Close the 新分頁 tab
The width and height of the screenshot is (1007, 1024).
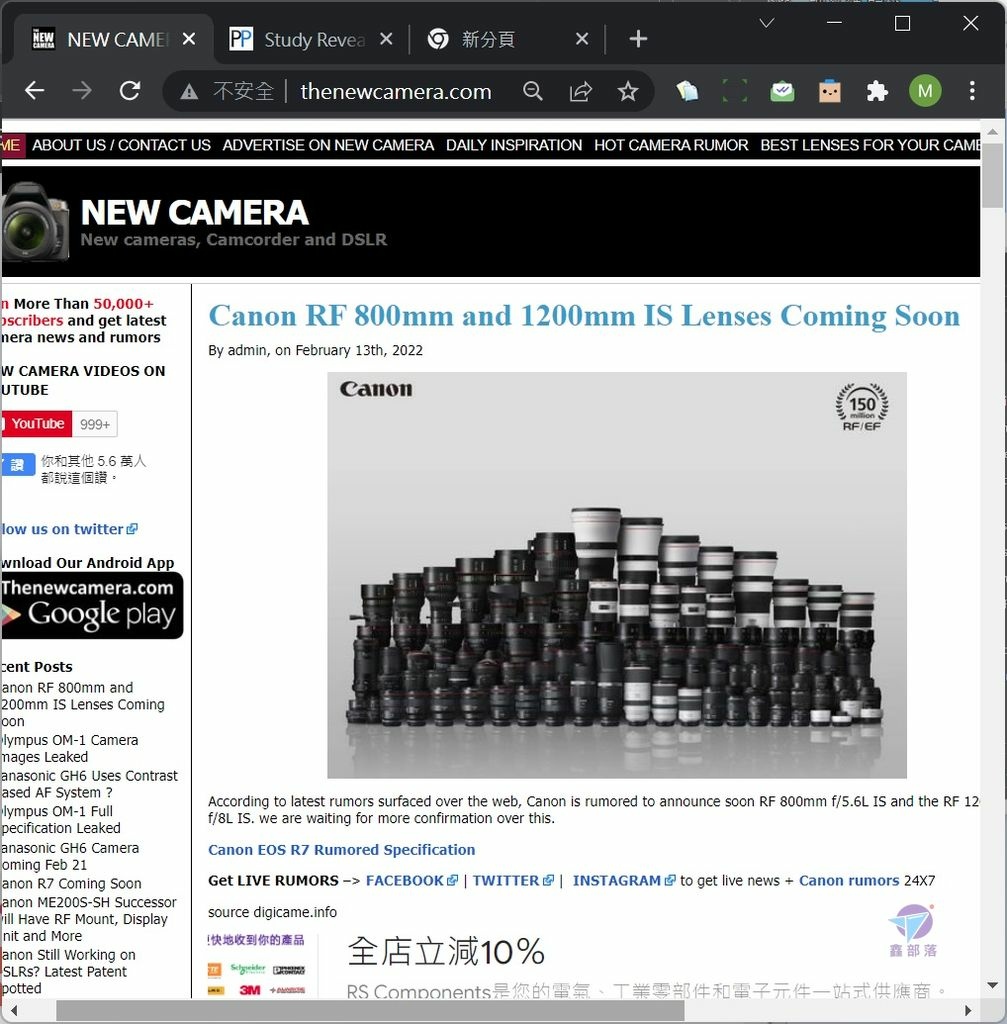582,39
